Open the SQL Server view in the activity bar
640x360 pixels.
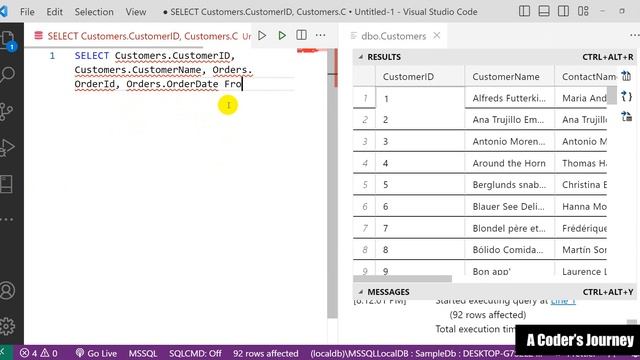7,184
